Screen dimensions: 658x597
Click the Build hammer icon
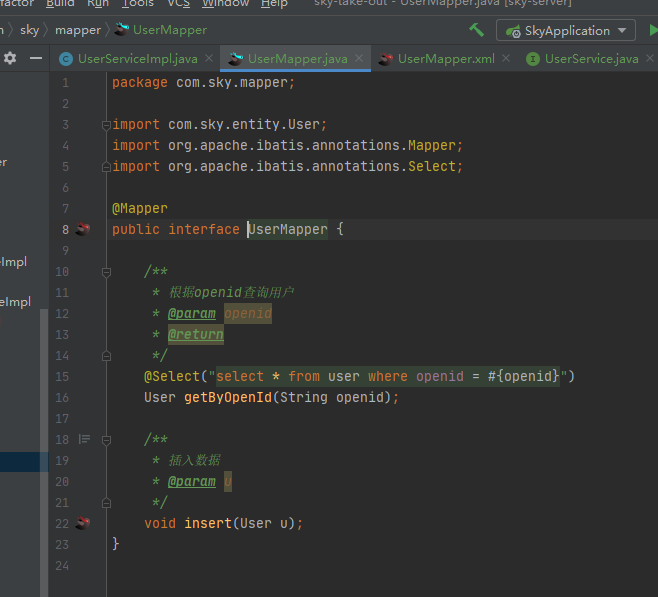click(476, 30)
